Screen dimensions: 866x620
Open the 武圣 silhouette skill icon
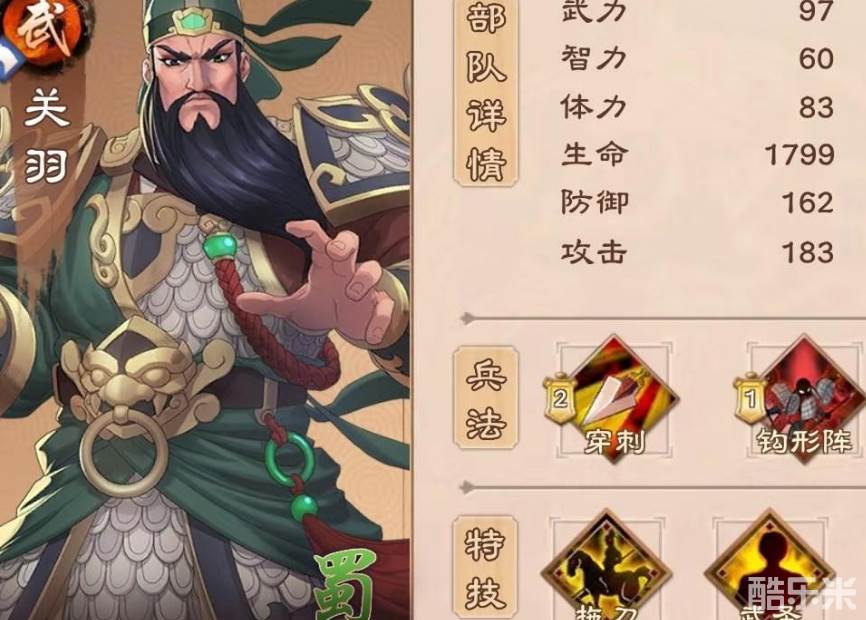769,566
